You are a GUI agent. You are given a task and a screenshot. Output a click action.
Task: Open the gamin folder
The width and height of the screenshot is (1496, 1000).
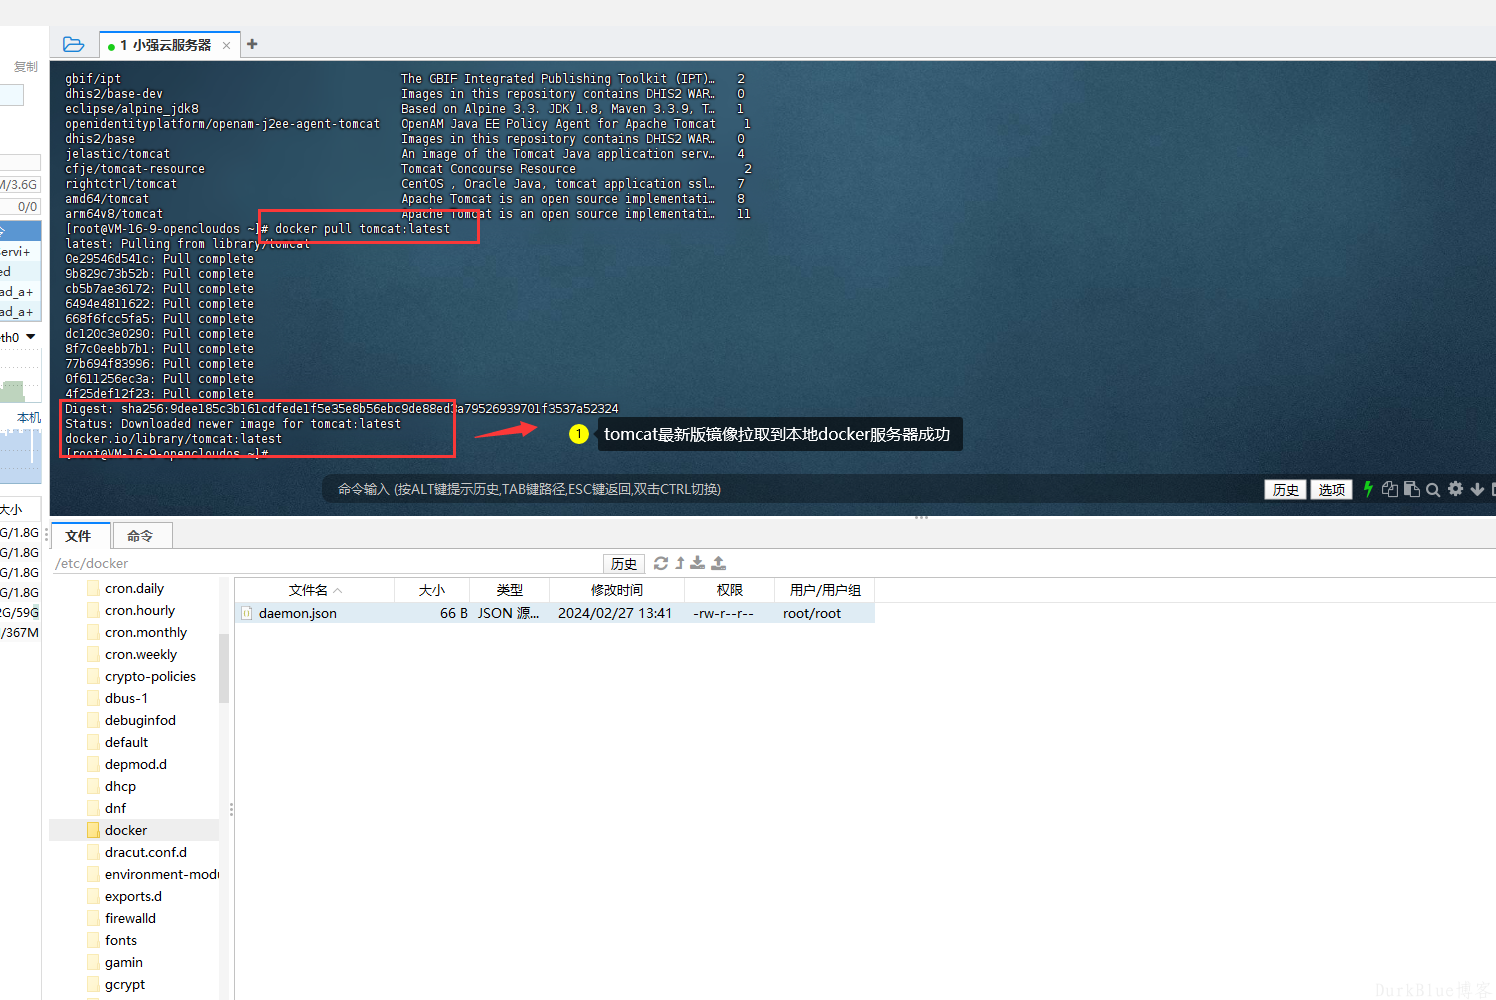pyautogui.click(x=124, y=962)
